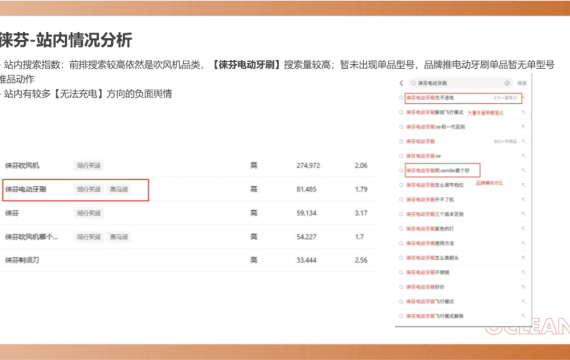Click the 2.56 value in 徕芬剃须刀 row

tap(361, 260)
